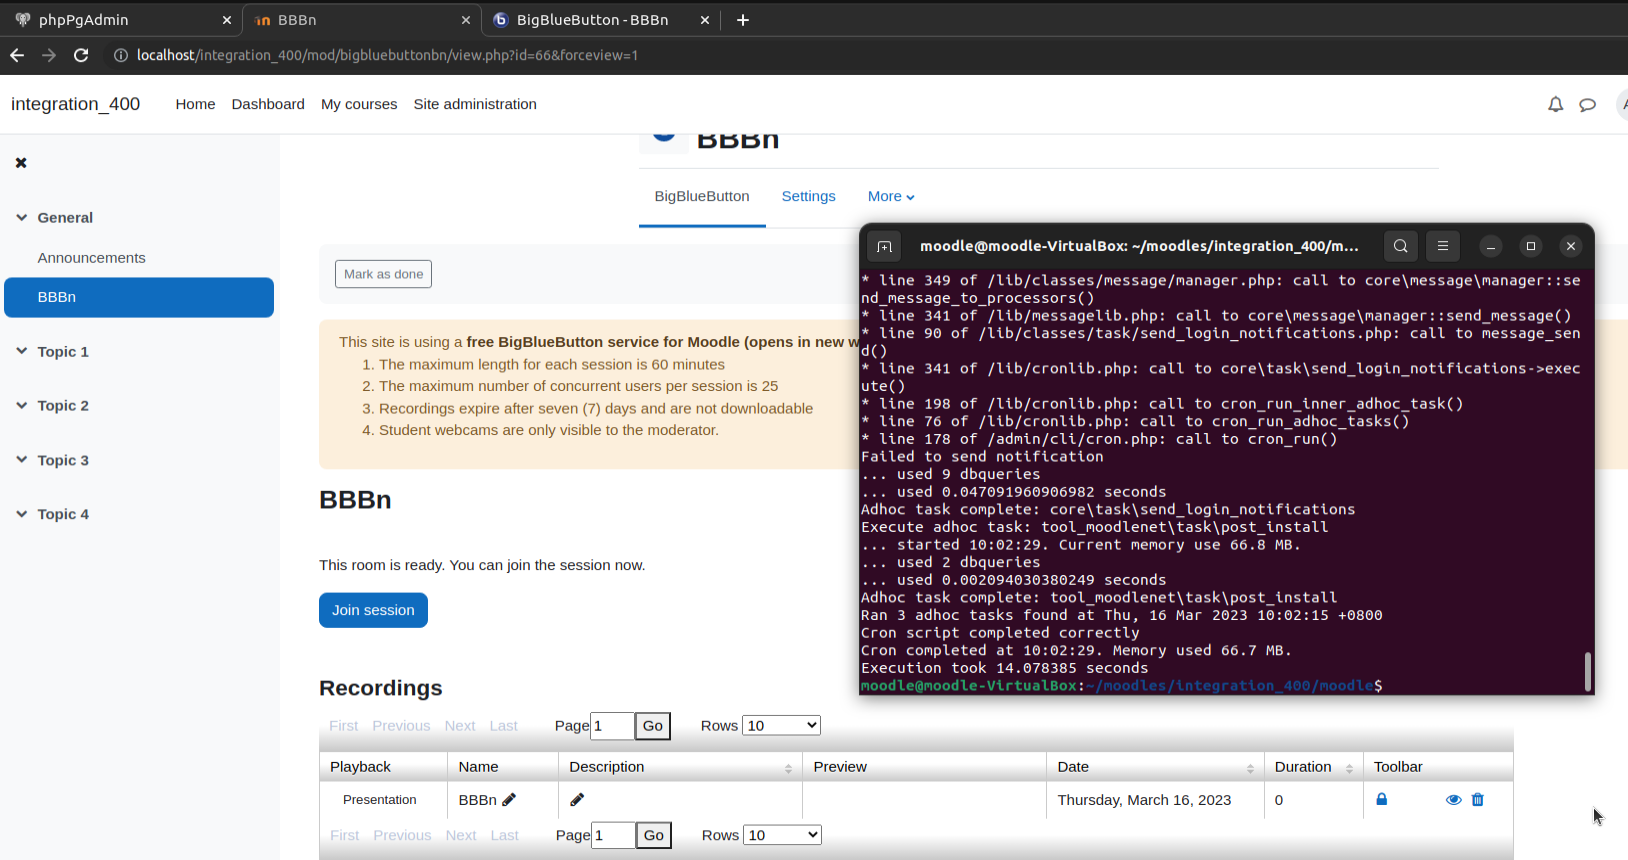Screen dimensions: 1628x860
Task: Click the browser address bar URL
Action: tap(387, 55)
